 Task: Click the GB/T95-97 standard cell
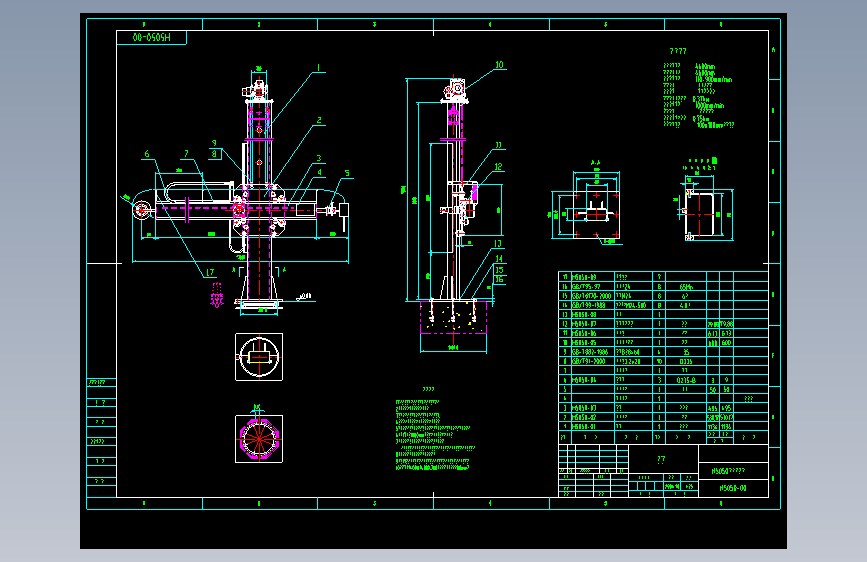592,287
